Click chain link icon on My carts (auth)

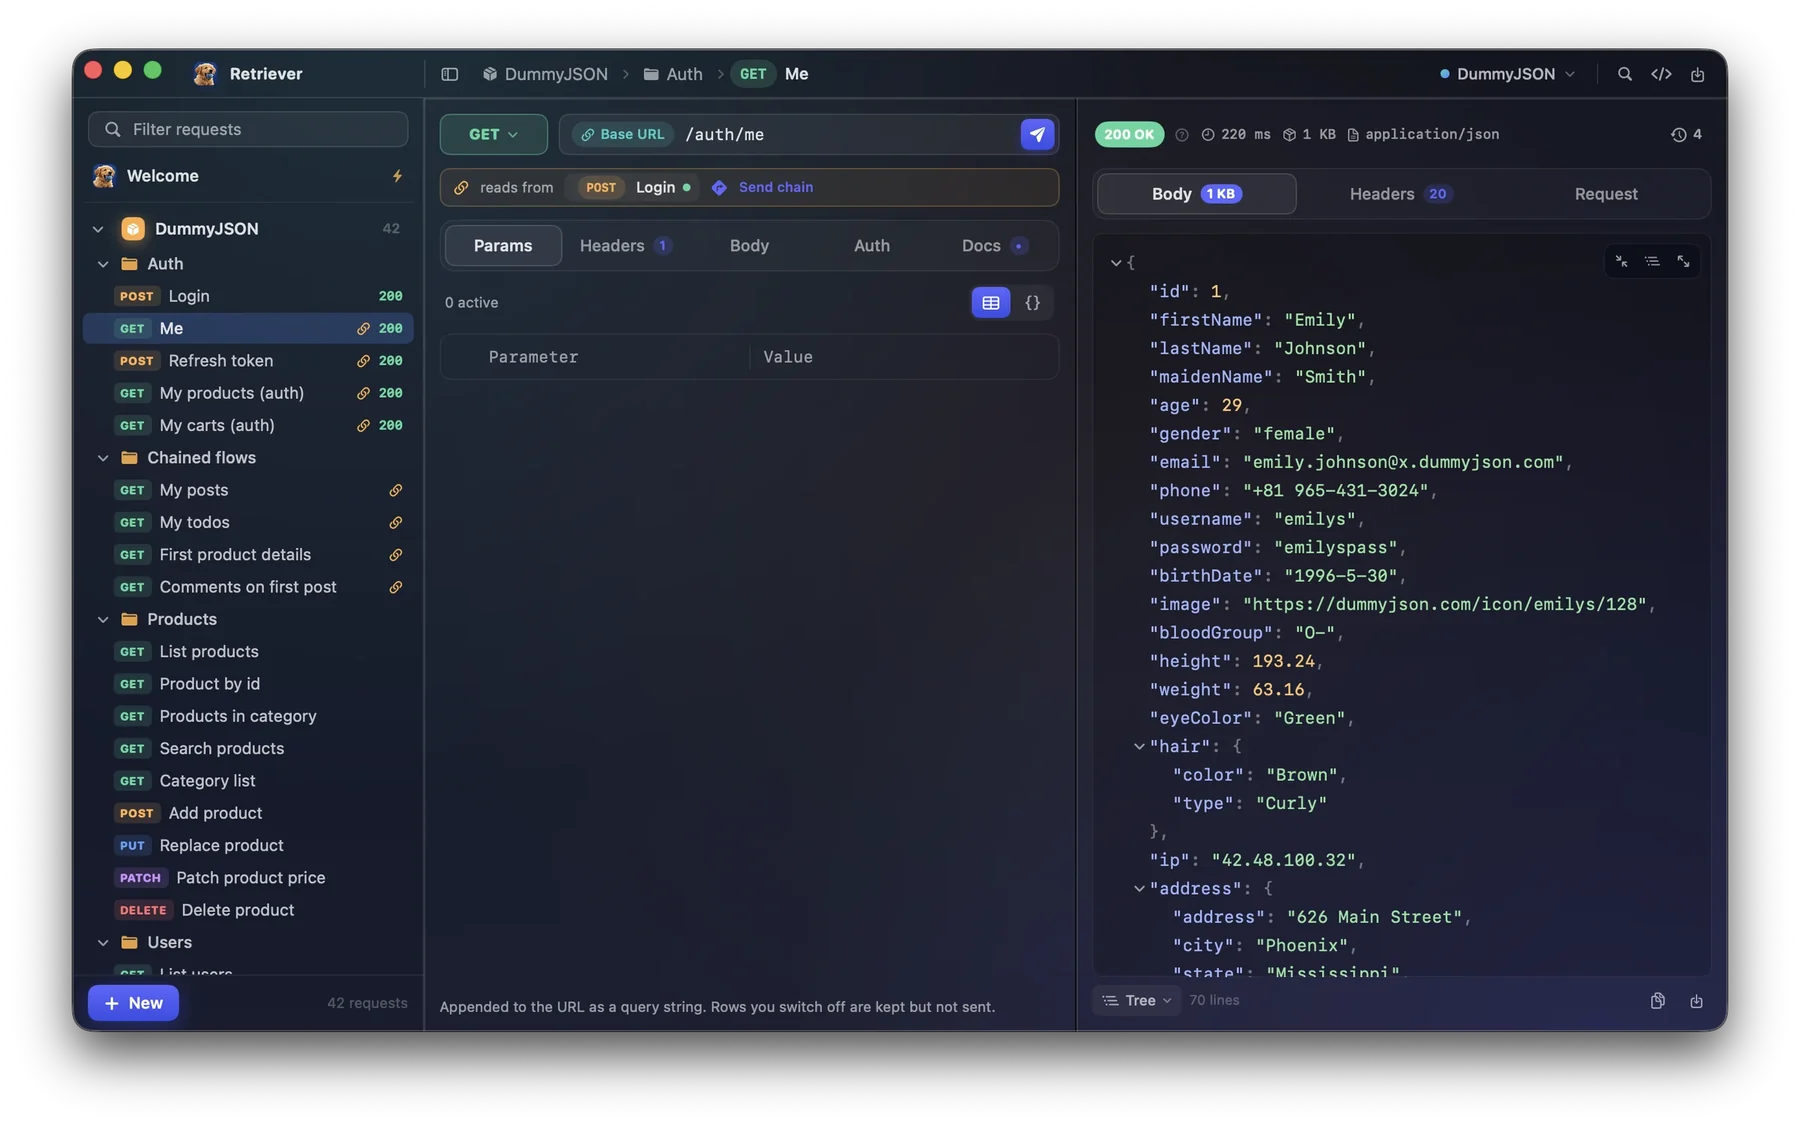pos(363,425)
